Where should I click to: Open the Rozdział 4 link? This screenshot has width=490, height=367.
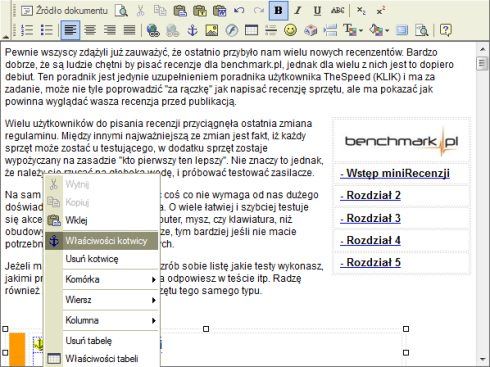pos(370,241)
